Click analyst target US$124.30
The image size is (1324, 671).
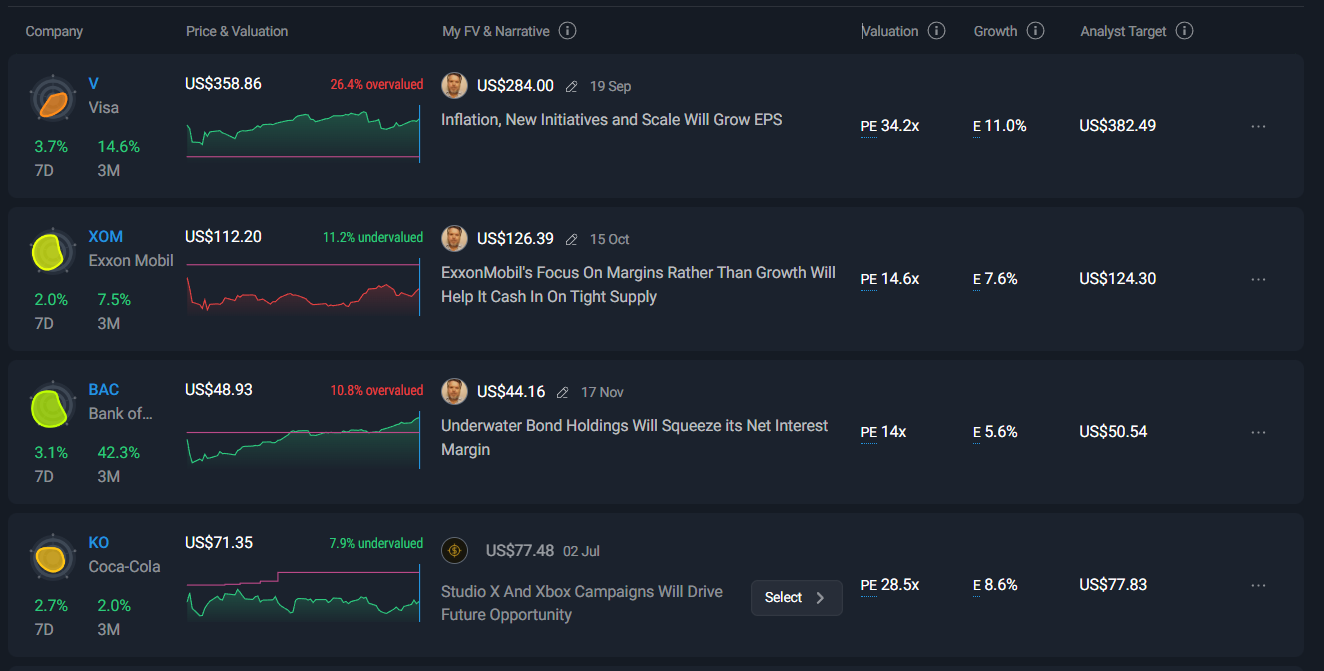pyautogui.click(x=1118, y=279)
